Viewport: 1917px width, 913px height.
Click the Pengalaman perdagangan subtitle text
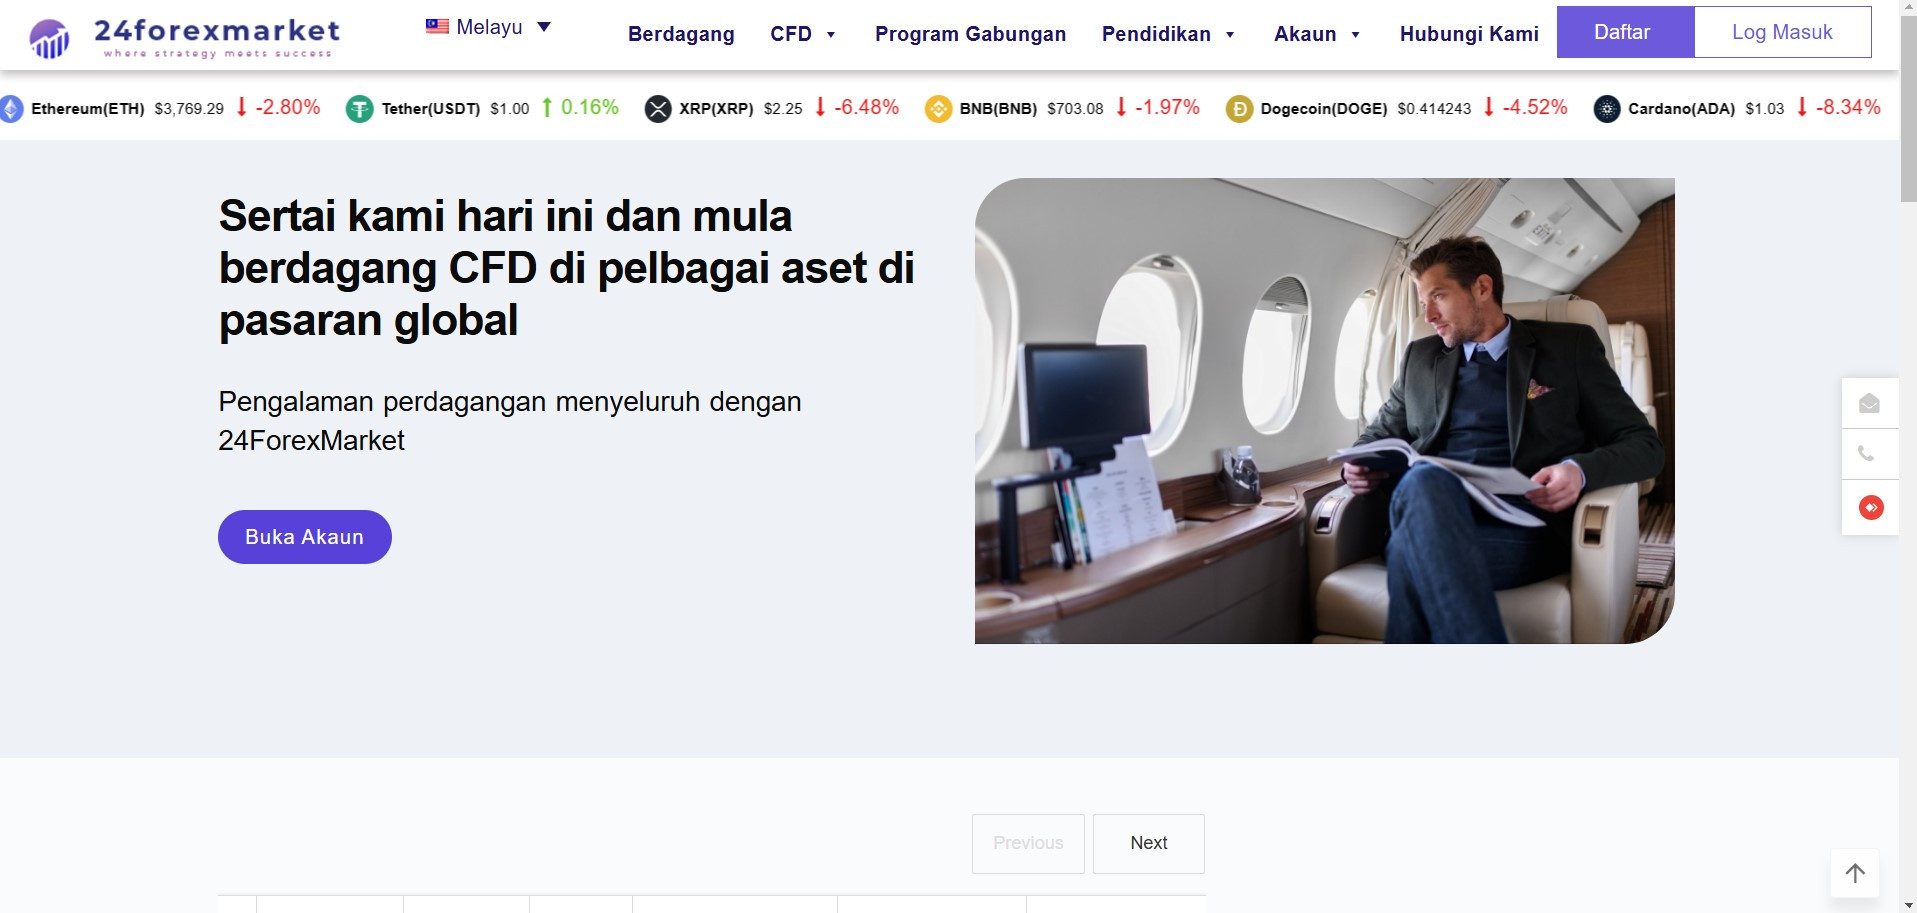510,421
